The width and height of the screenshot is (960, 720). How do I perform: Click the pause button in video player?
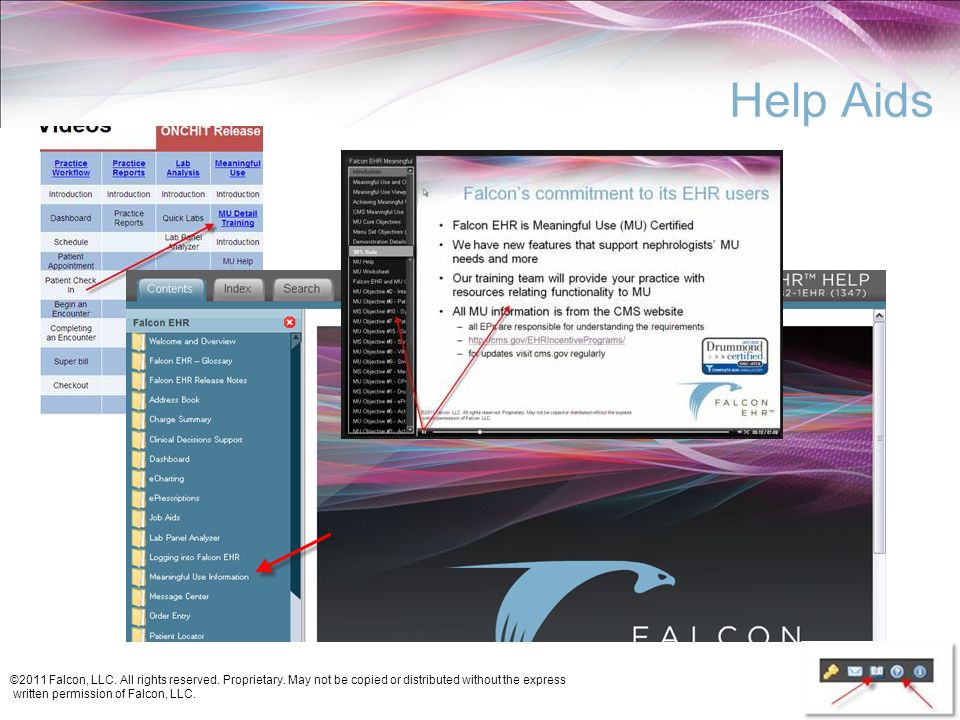point(423,432)
